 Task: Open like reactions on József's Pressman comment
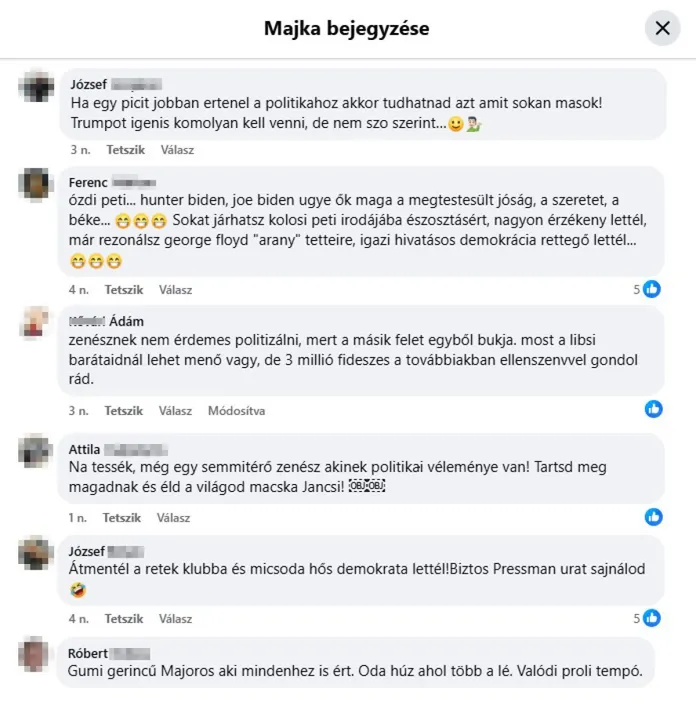(647, 618)
